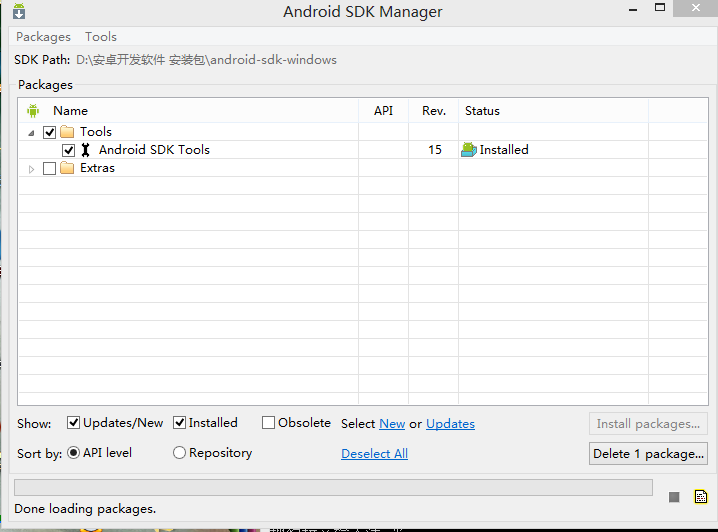Maximize the Android SDK Manager window
Viewport: 718px width, 532px height.
(x=660, y=8)
